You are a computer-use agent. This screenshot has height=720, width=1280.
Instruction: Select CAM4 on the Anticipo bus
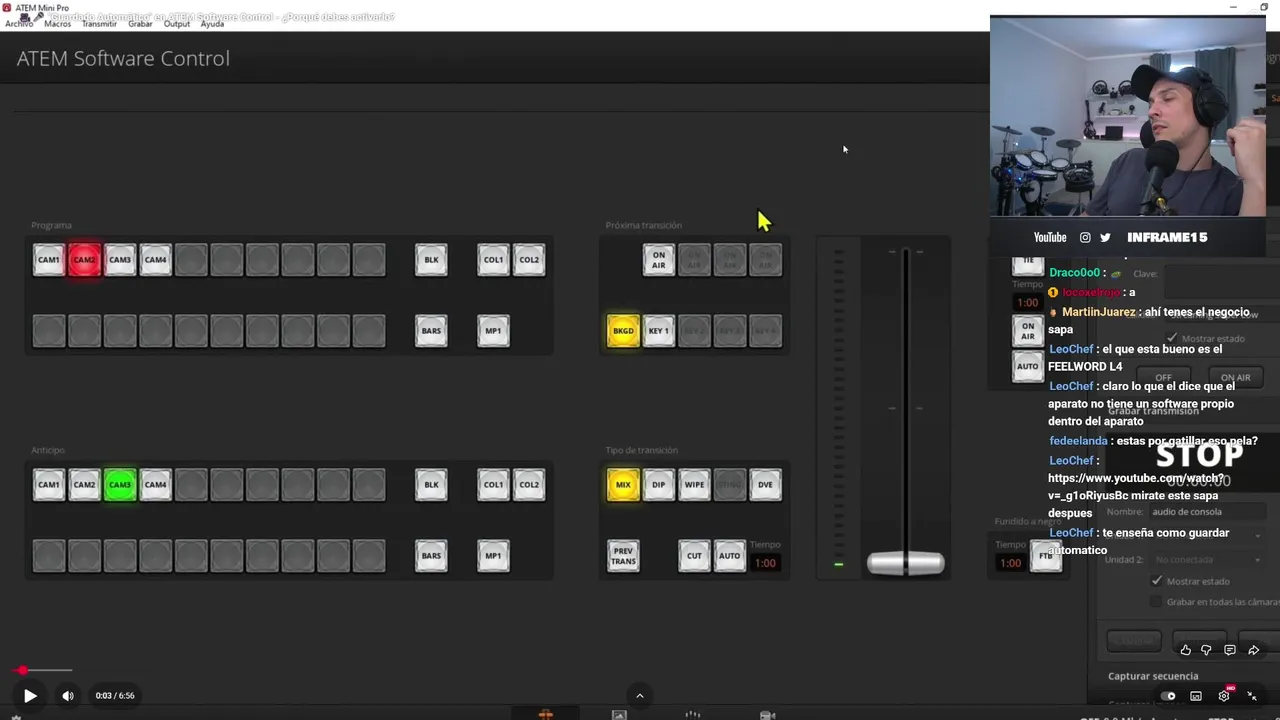[155, 485]
